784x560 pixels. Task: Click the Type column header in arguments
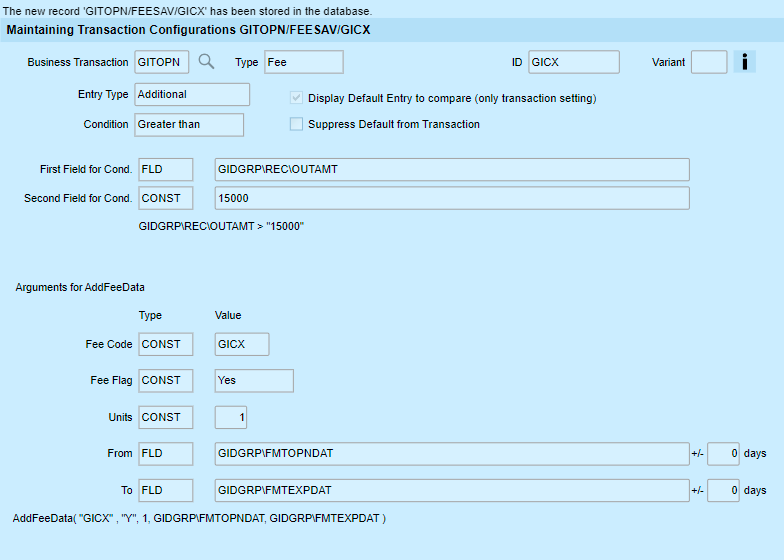pos(150,316)
